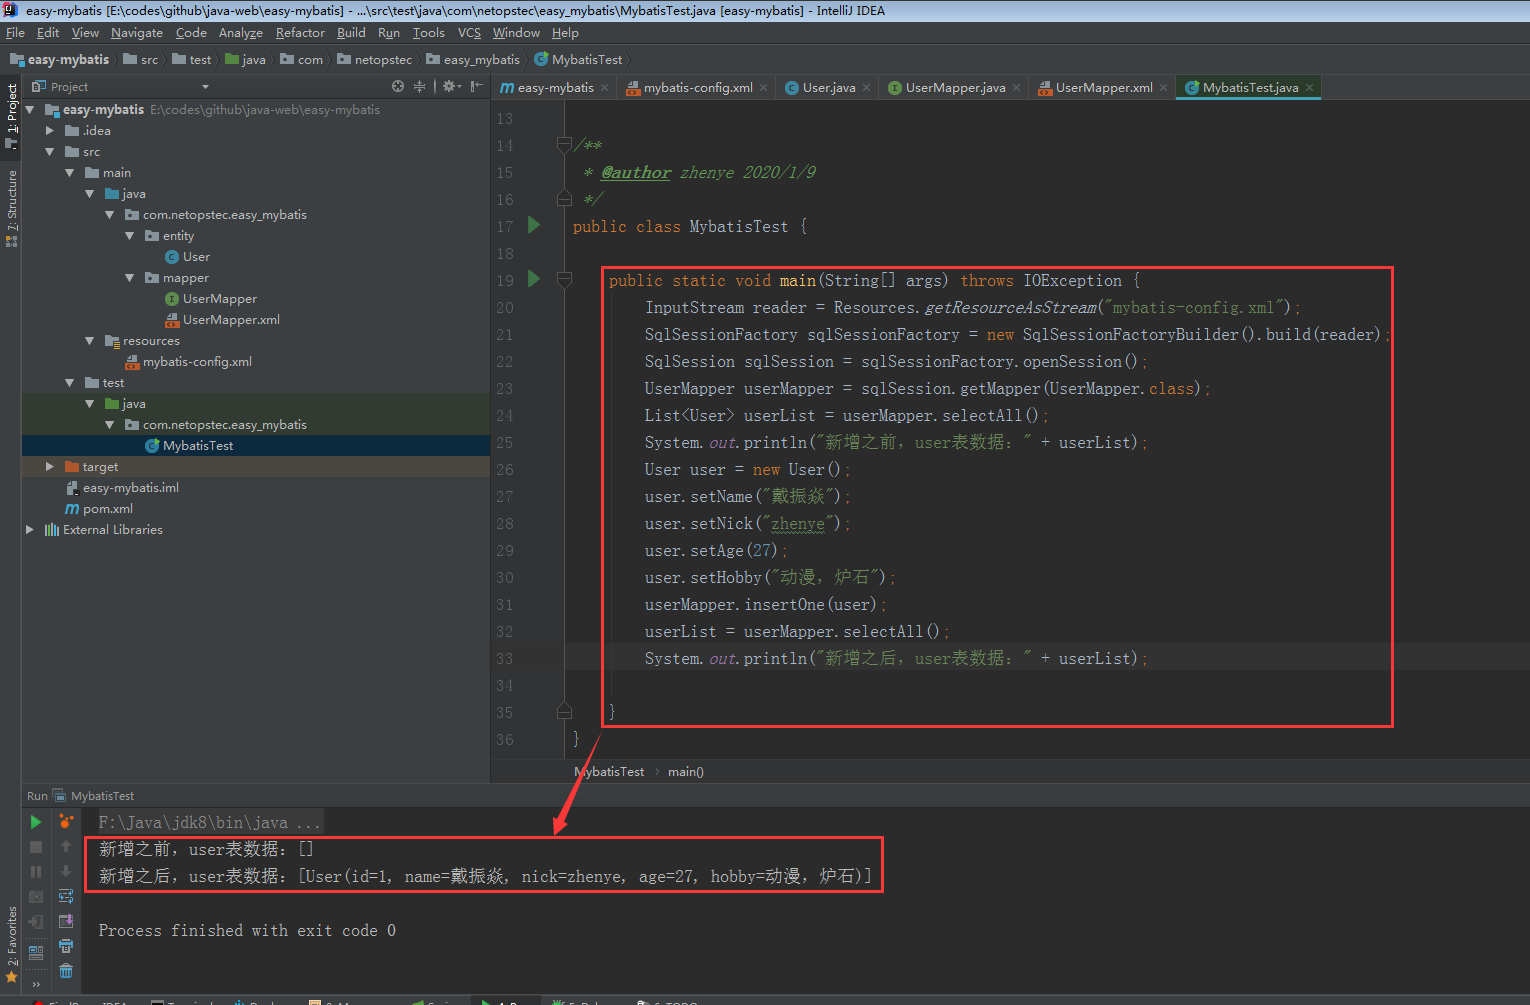
Task: Close the mybatis-config.xml tab
Action: [763, 88]
